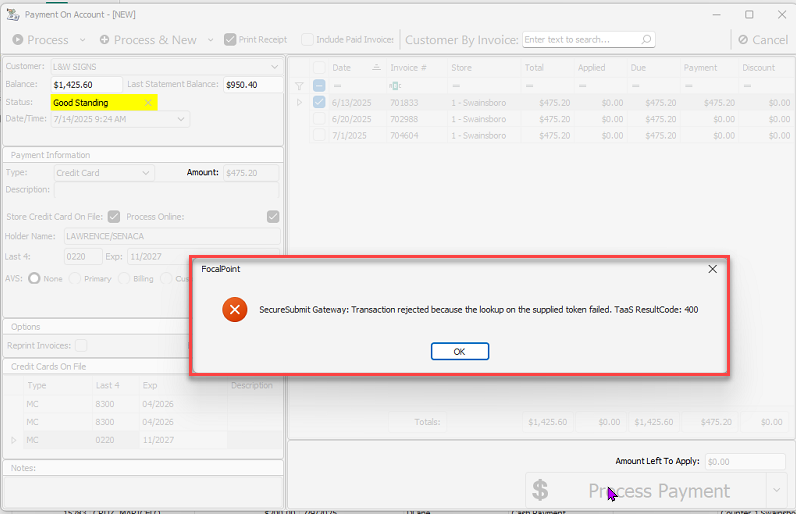Screen dimensions: 796x514
Task: Click the Process toolbar button
Action: (x=41, y=40)
